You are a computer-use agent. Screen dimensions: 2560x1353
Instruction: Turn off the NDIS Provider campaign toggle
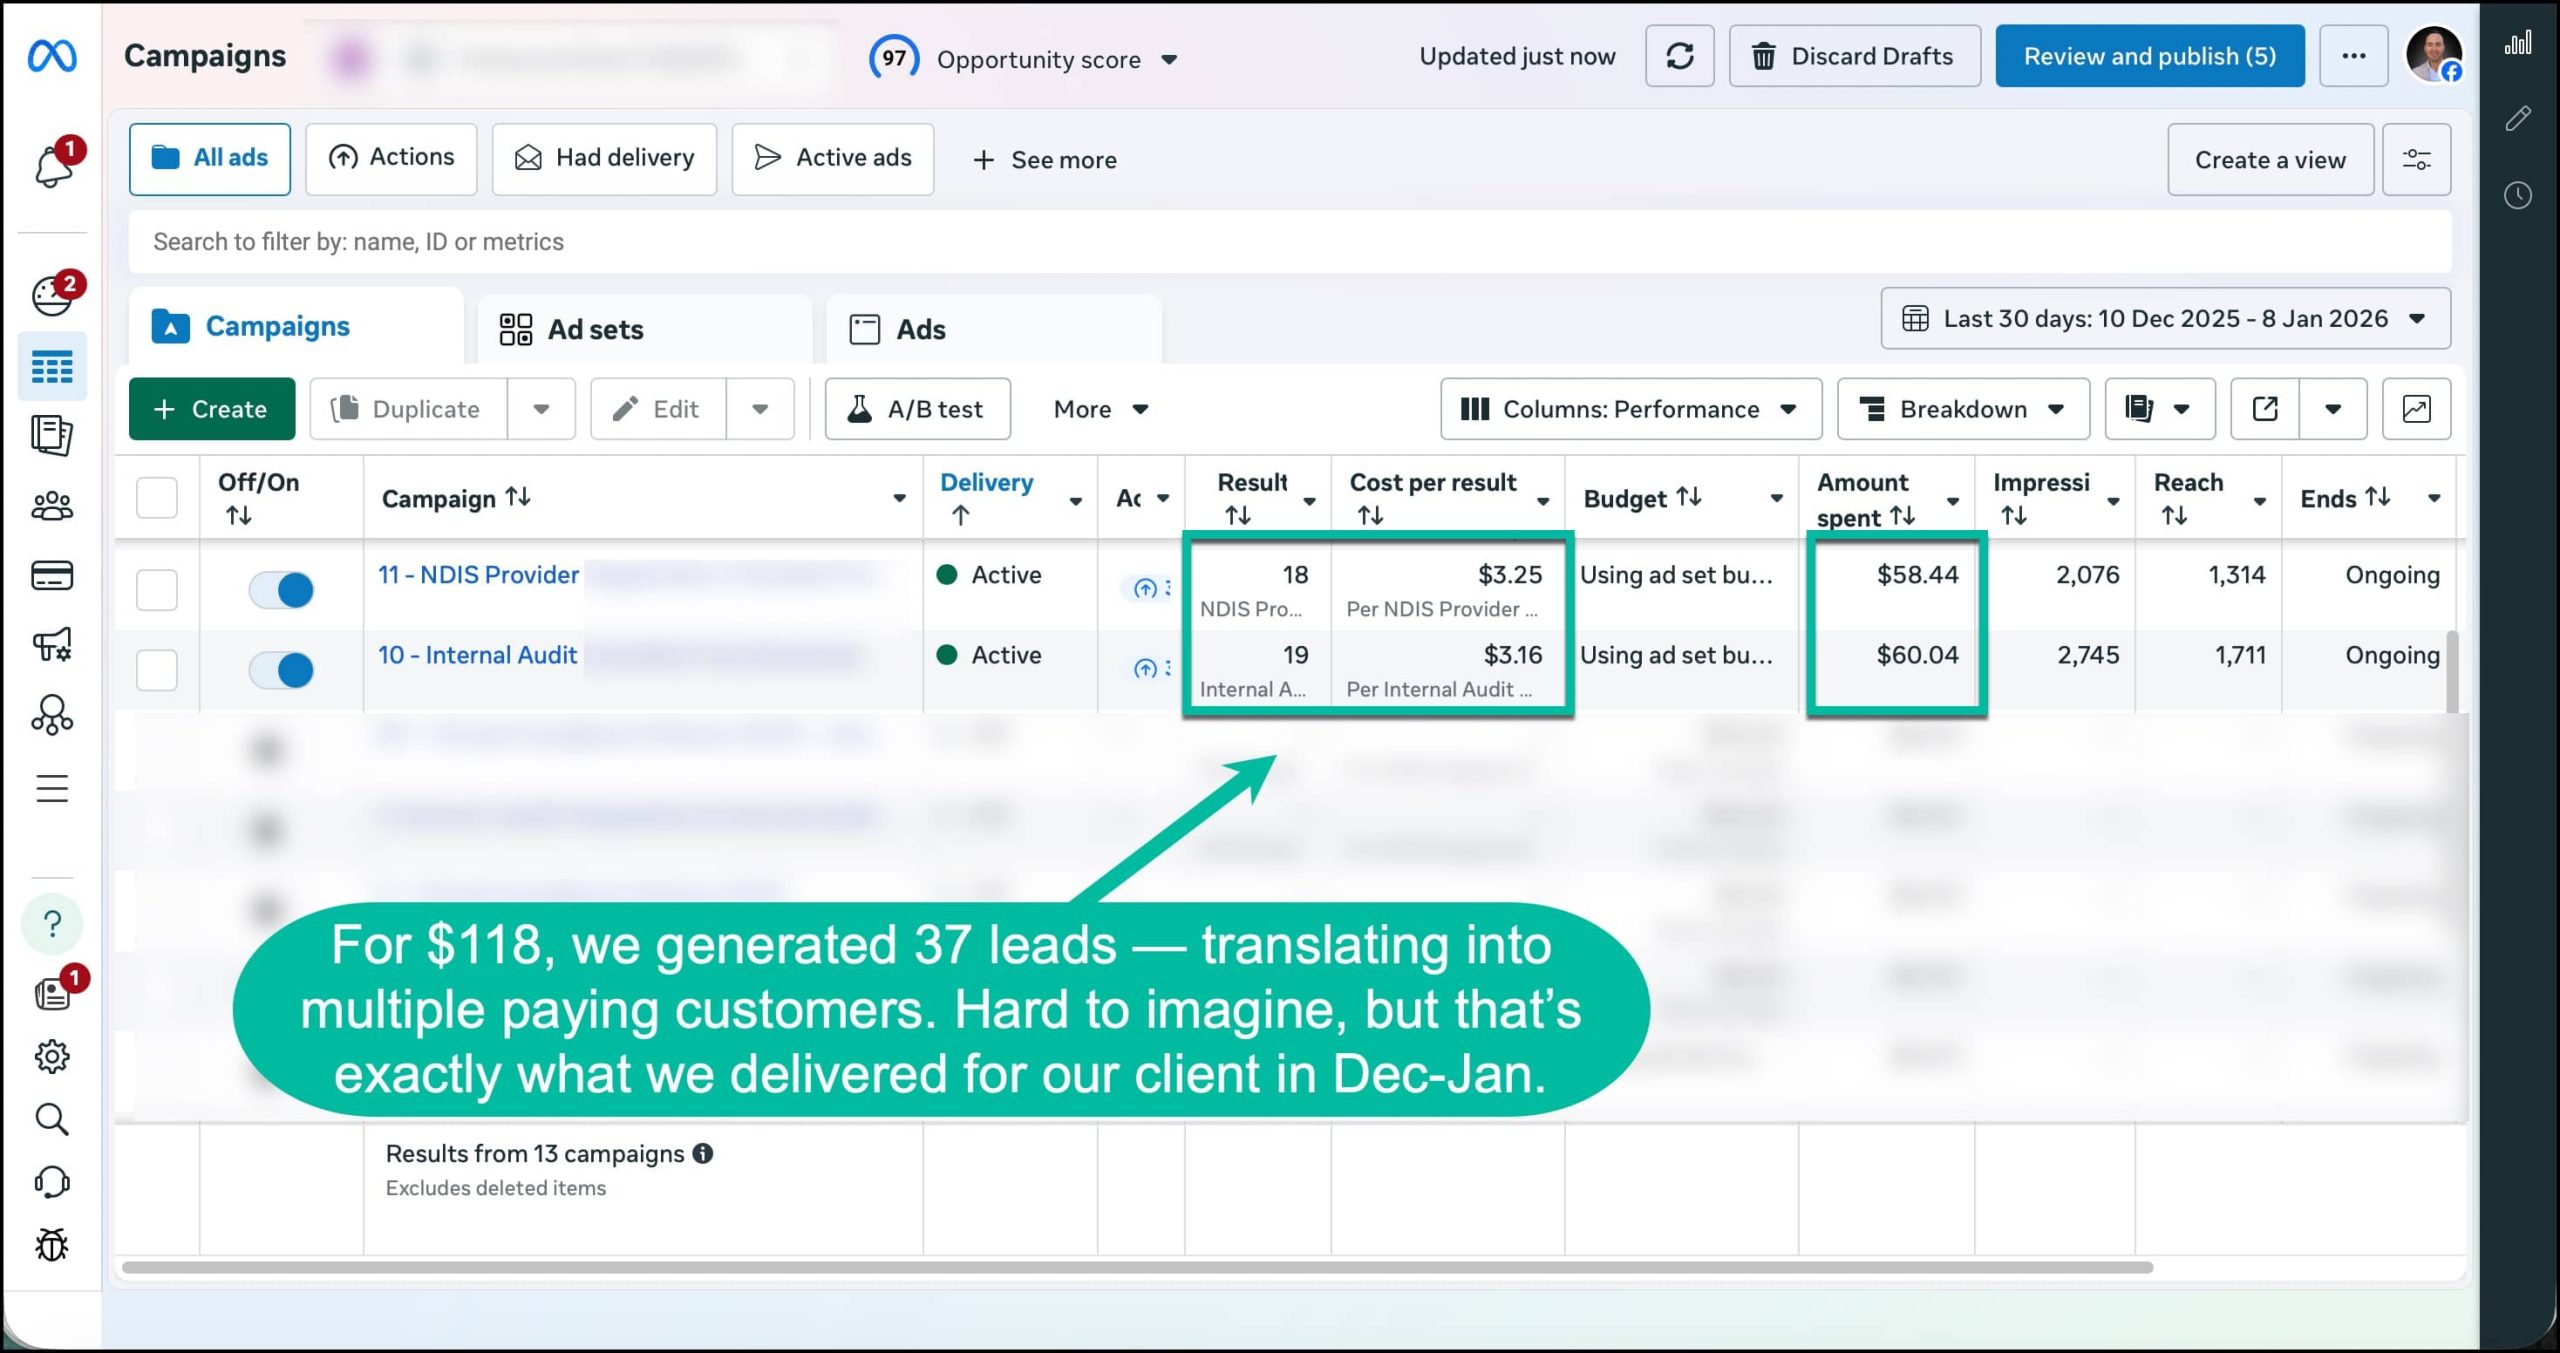pos(281,589)
